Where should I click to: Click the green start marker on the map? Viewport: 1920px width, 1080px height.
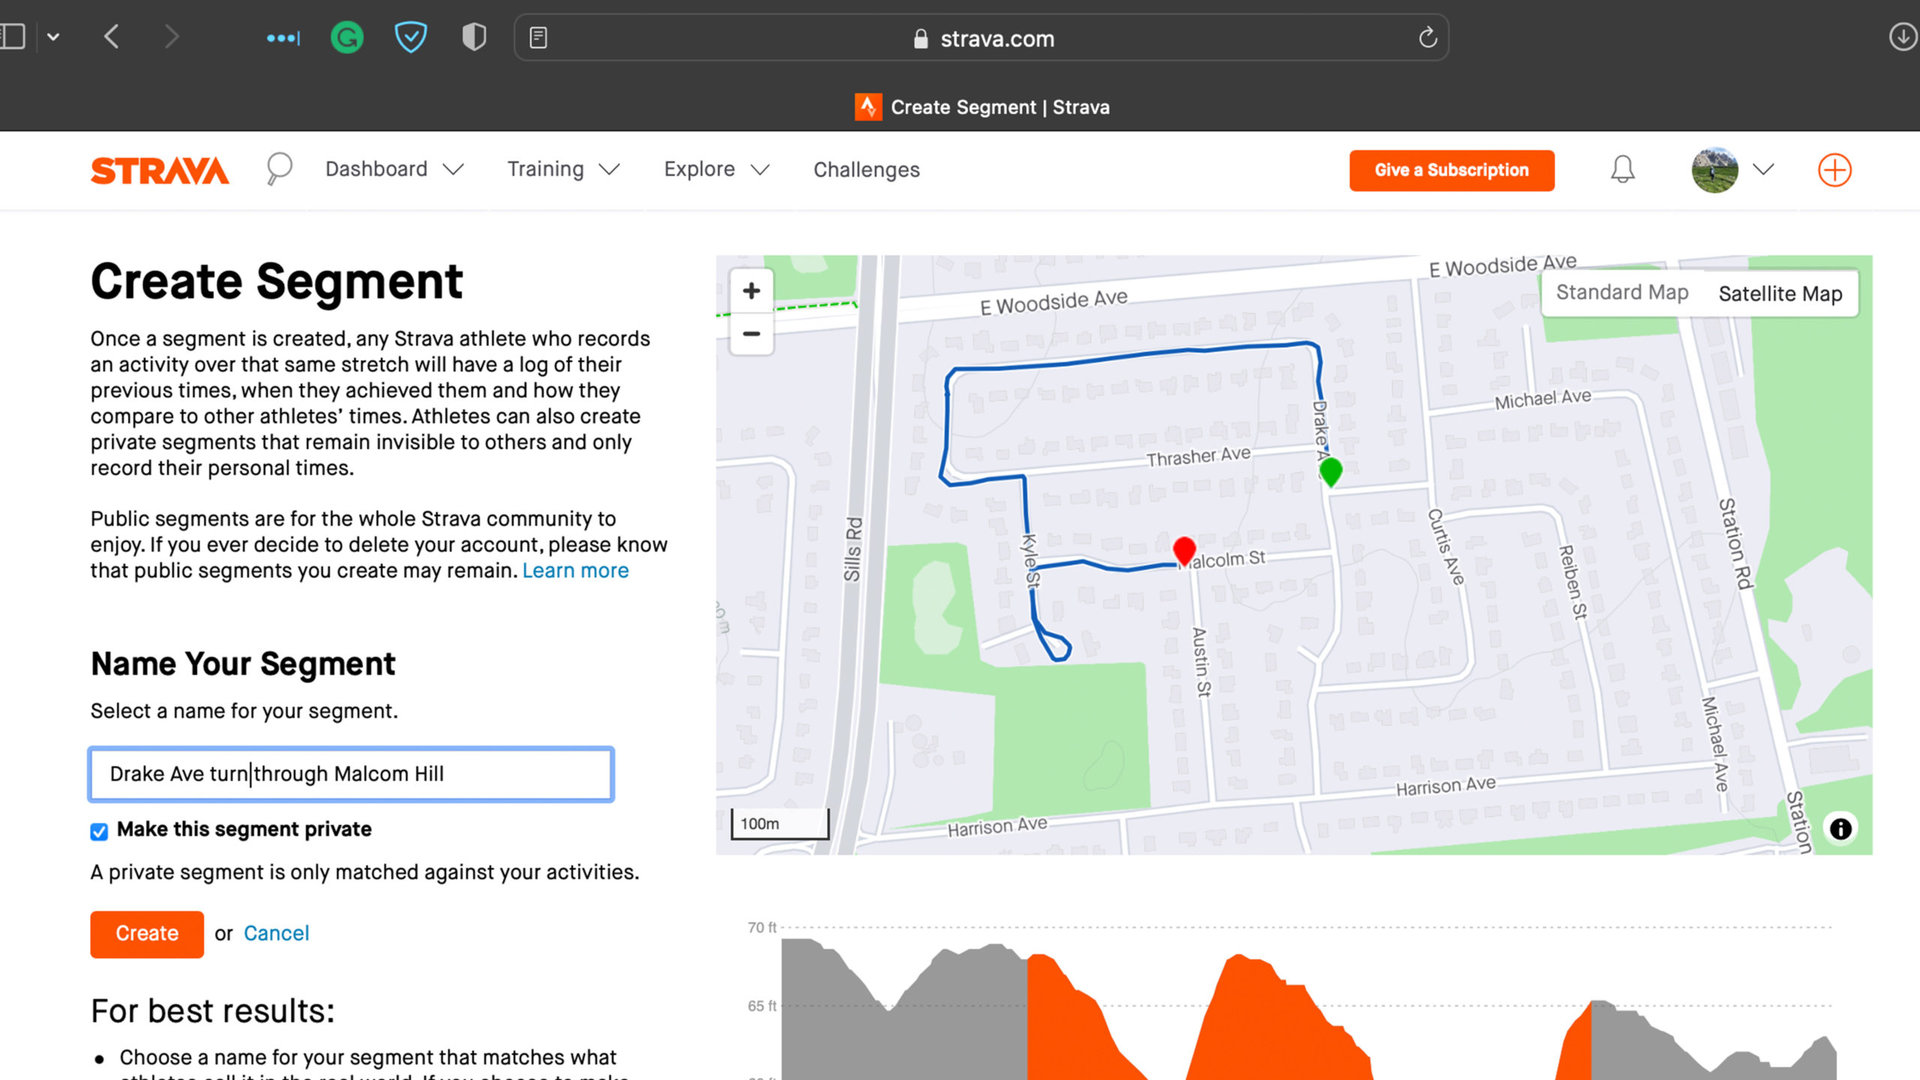tap(1330, 470)
